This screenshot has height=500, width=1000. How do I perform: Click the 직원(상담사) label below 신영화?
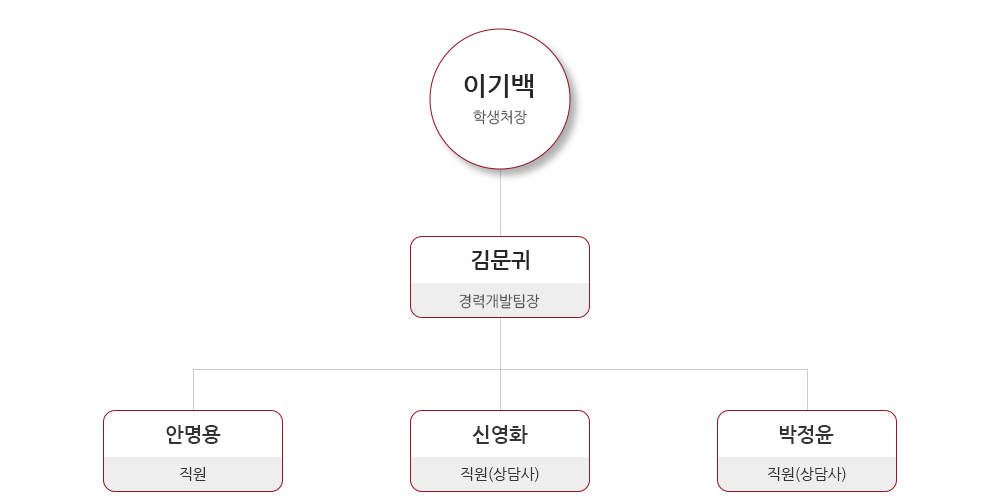click(500, 474)
